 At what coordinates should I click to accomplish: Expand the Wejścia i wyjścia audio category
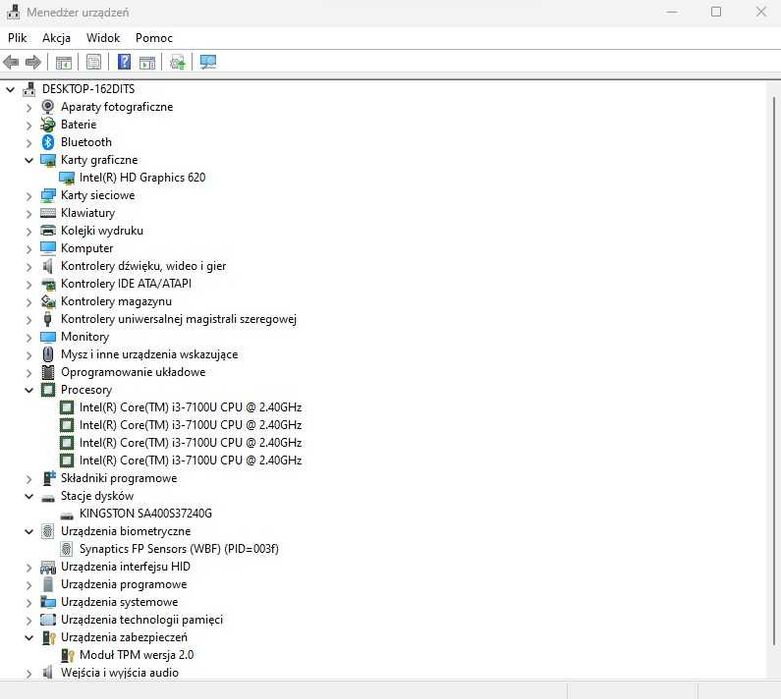coord(29,674)
